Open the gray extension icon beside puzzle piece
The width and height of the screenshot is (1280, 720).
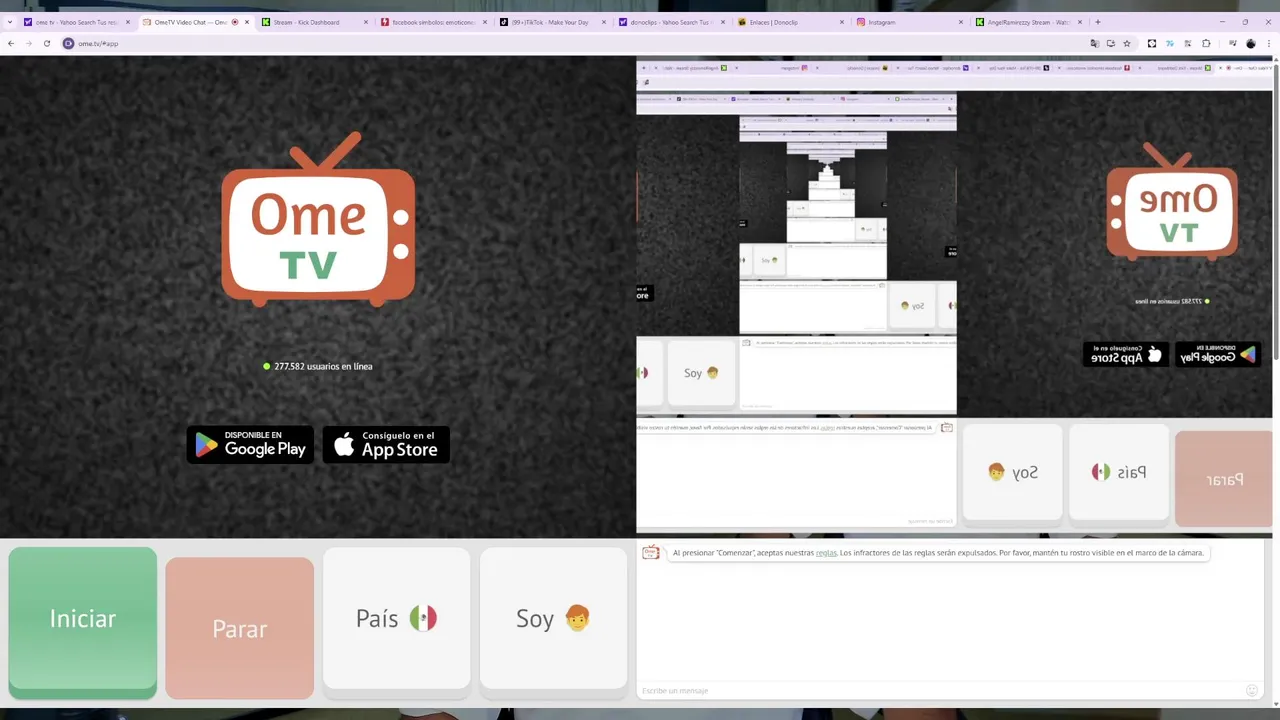click(1188, 43)
